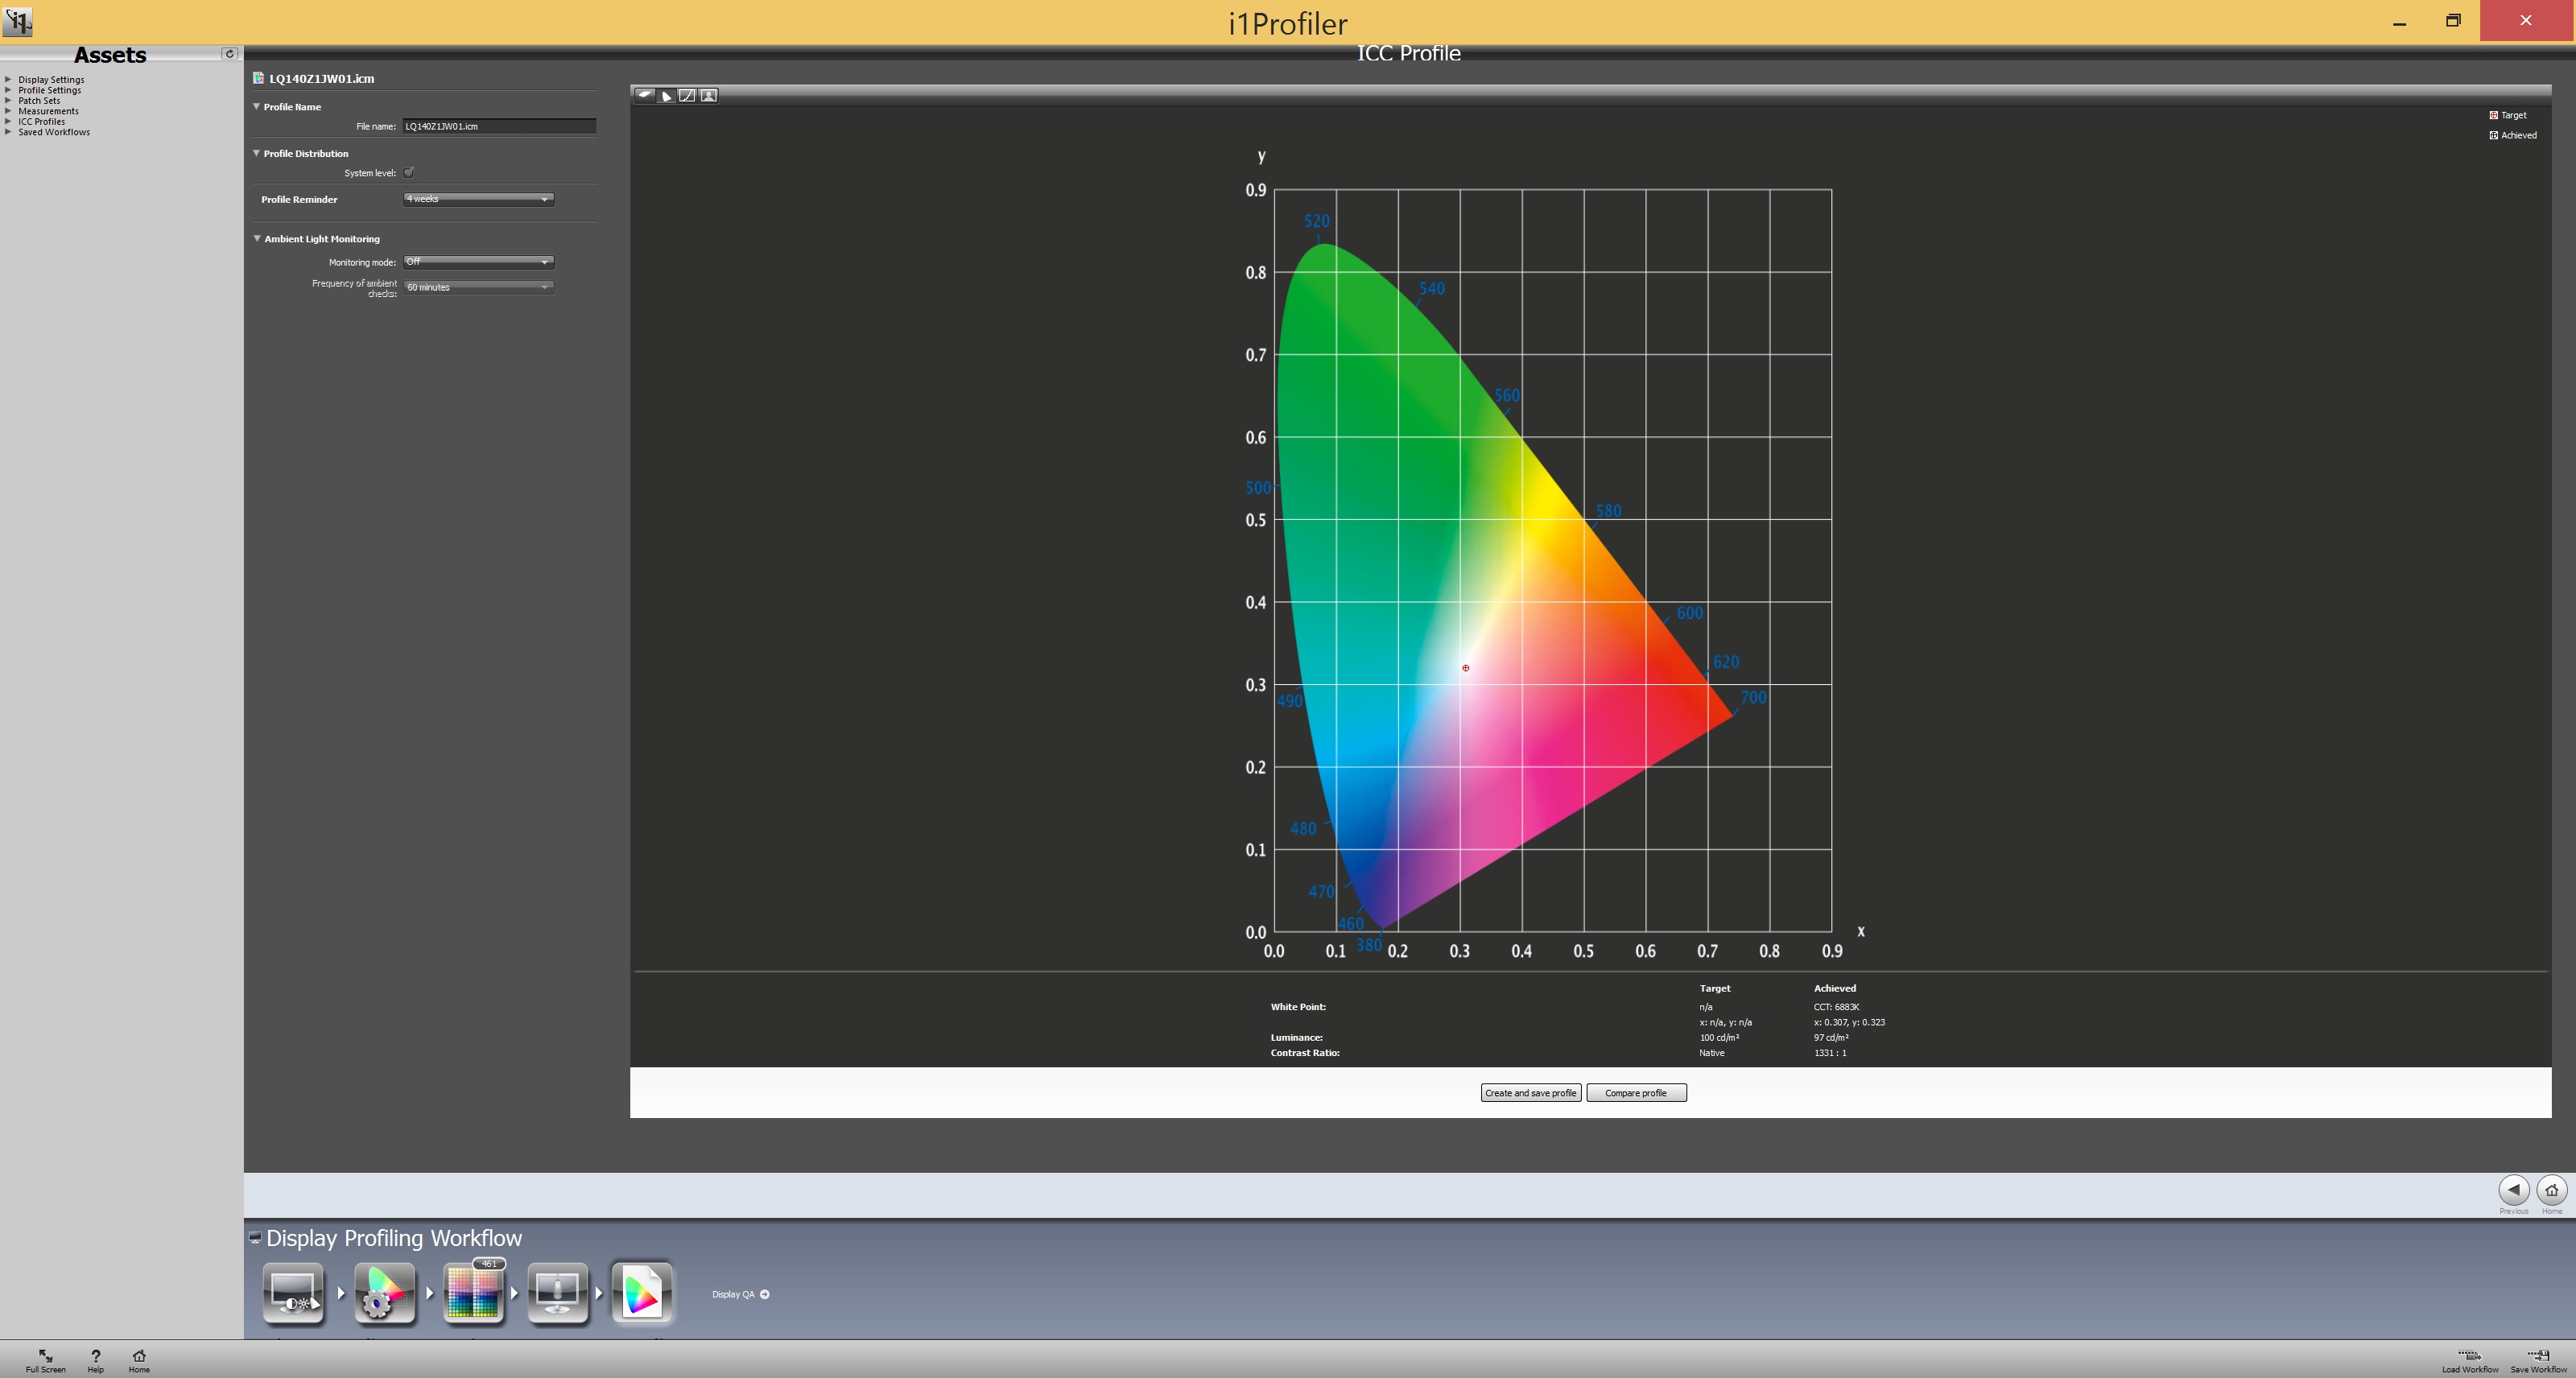
Task: Click Display QA link
Action: [733, 1294]
